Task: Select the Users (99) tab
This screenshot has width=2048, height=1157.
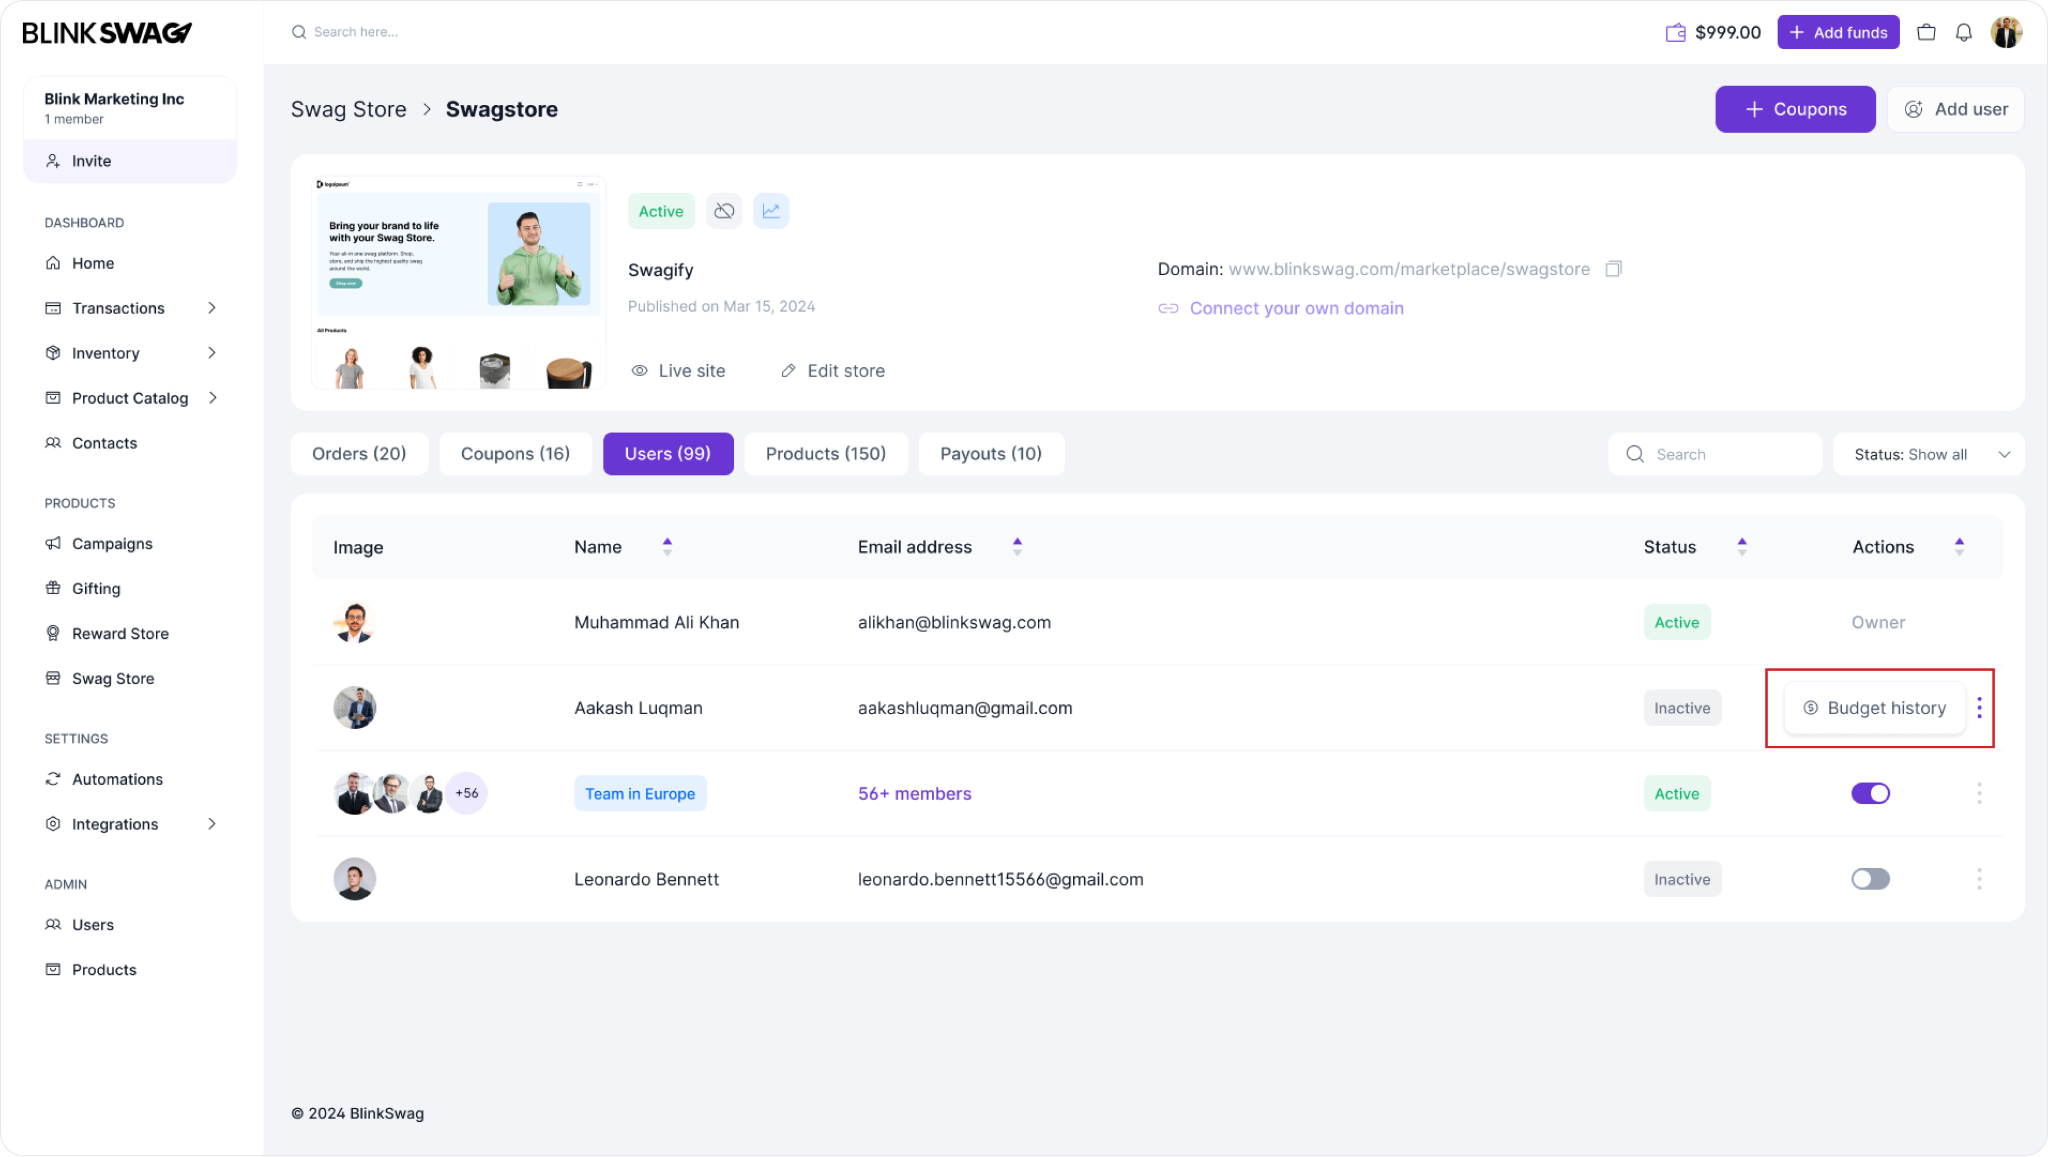Action: 668,454
